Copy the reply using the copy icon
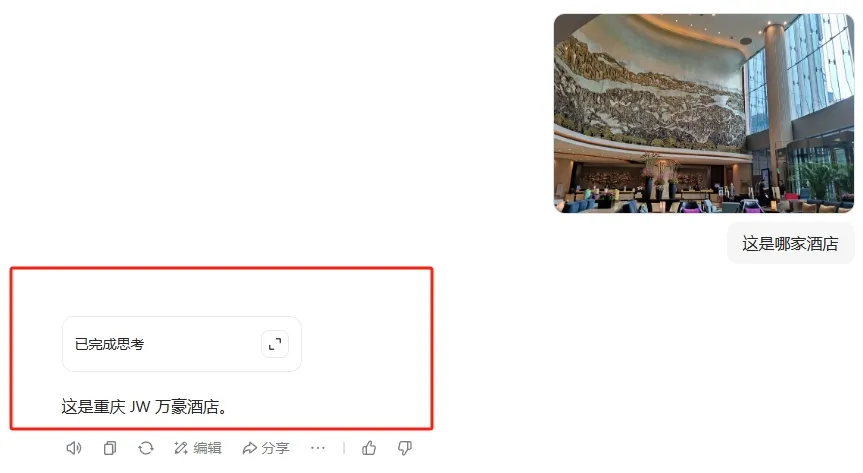The height and width of the screenshot is (473, 863). click(x=110, y=448)
